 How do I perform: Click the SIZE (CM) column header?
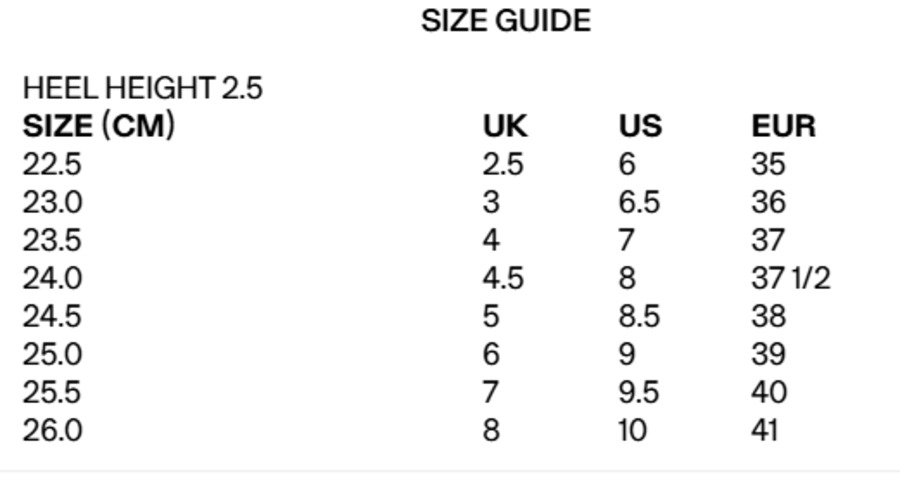(98, 126)
